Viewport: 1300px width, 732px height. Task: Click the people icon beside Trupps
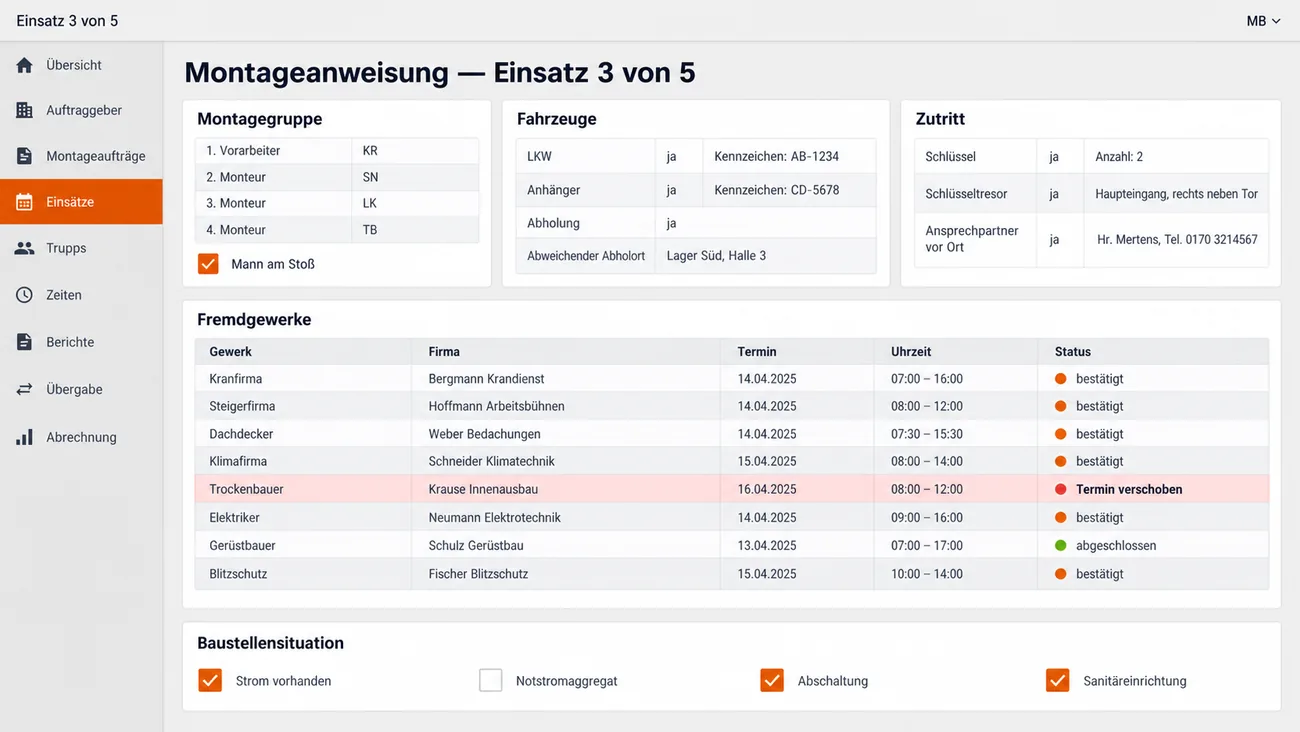24,248
